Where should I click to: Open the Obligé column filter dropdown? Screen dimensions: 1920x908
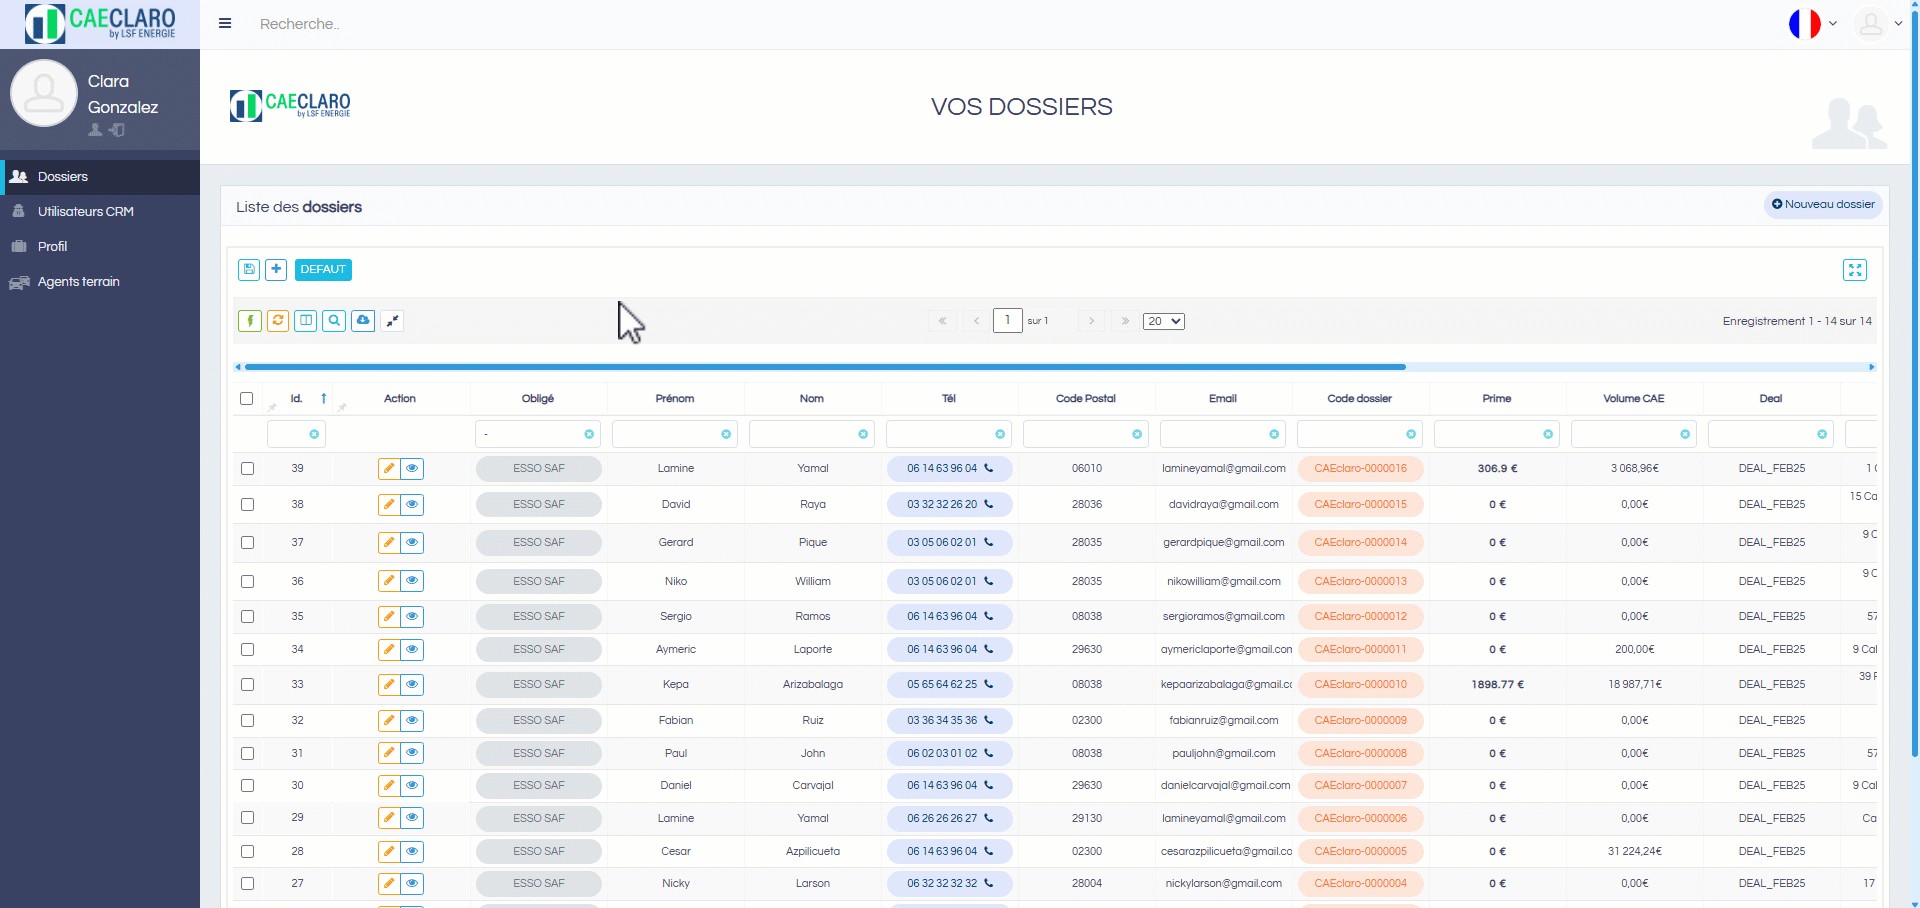click(x=538, y=433)
